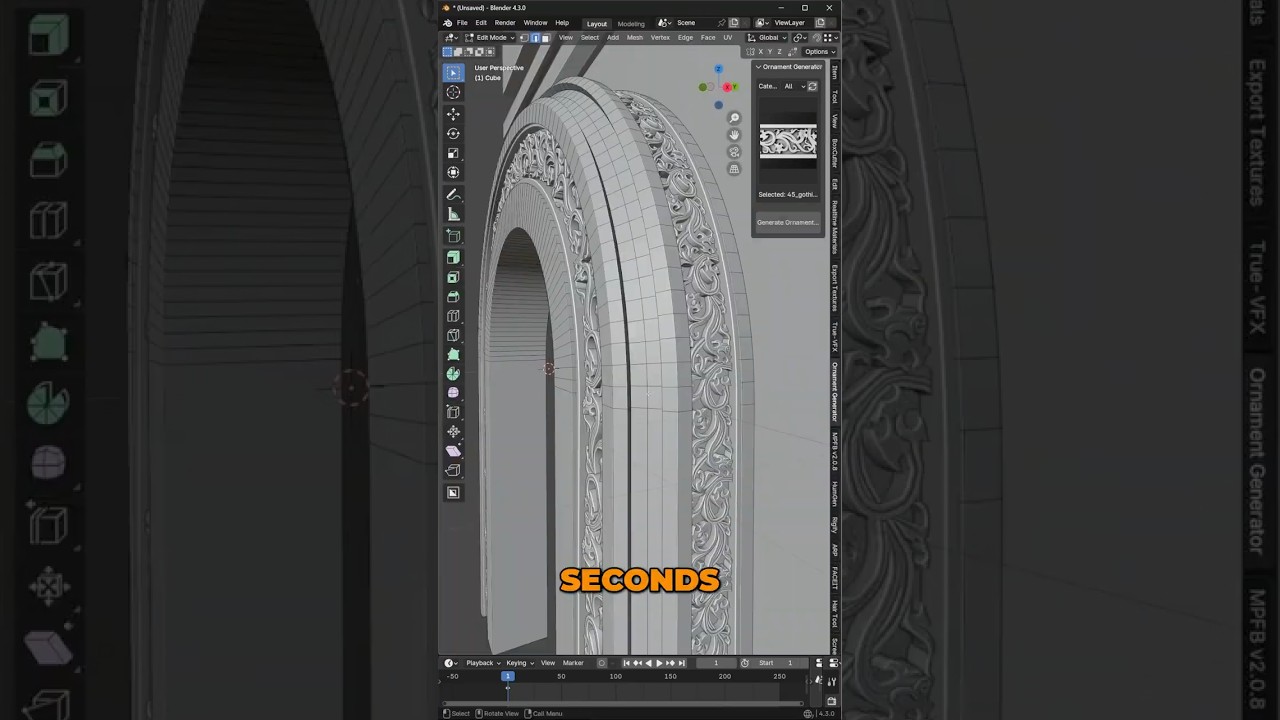Screen dimensions: 1280x720
Task: Select the Select Box tool
Action: [453, 73]
